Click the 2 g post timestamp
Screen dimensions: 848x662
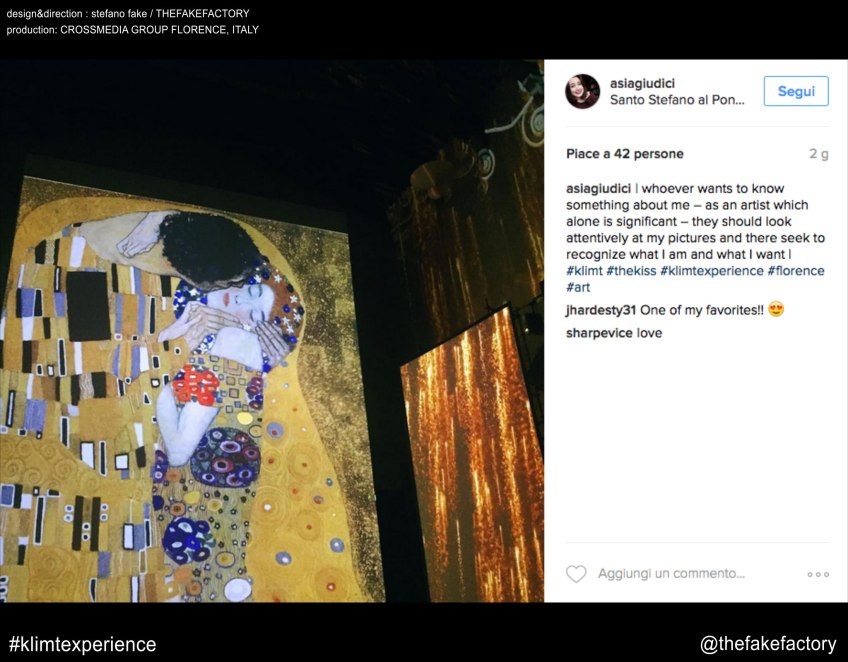pyautogui.click(x=819, y=154)
